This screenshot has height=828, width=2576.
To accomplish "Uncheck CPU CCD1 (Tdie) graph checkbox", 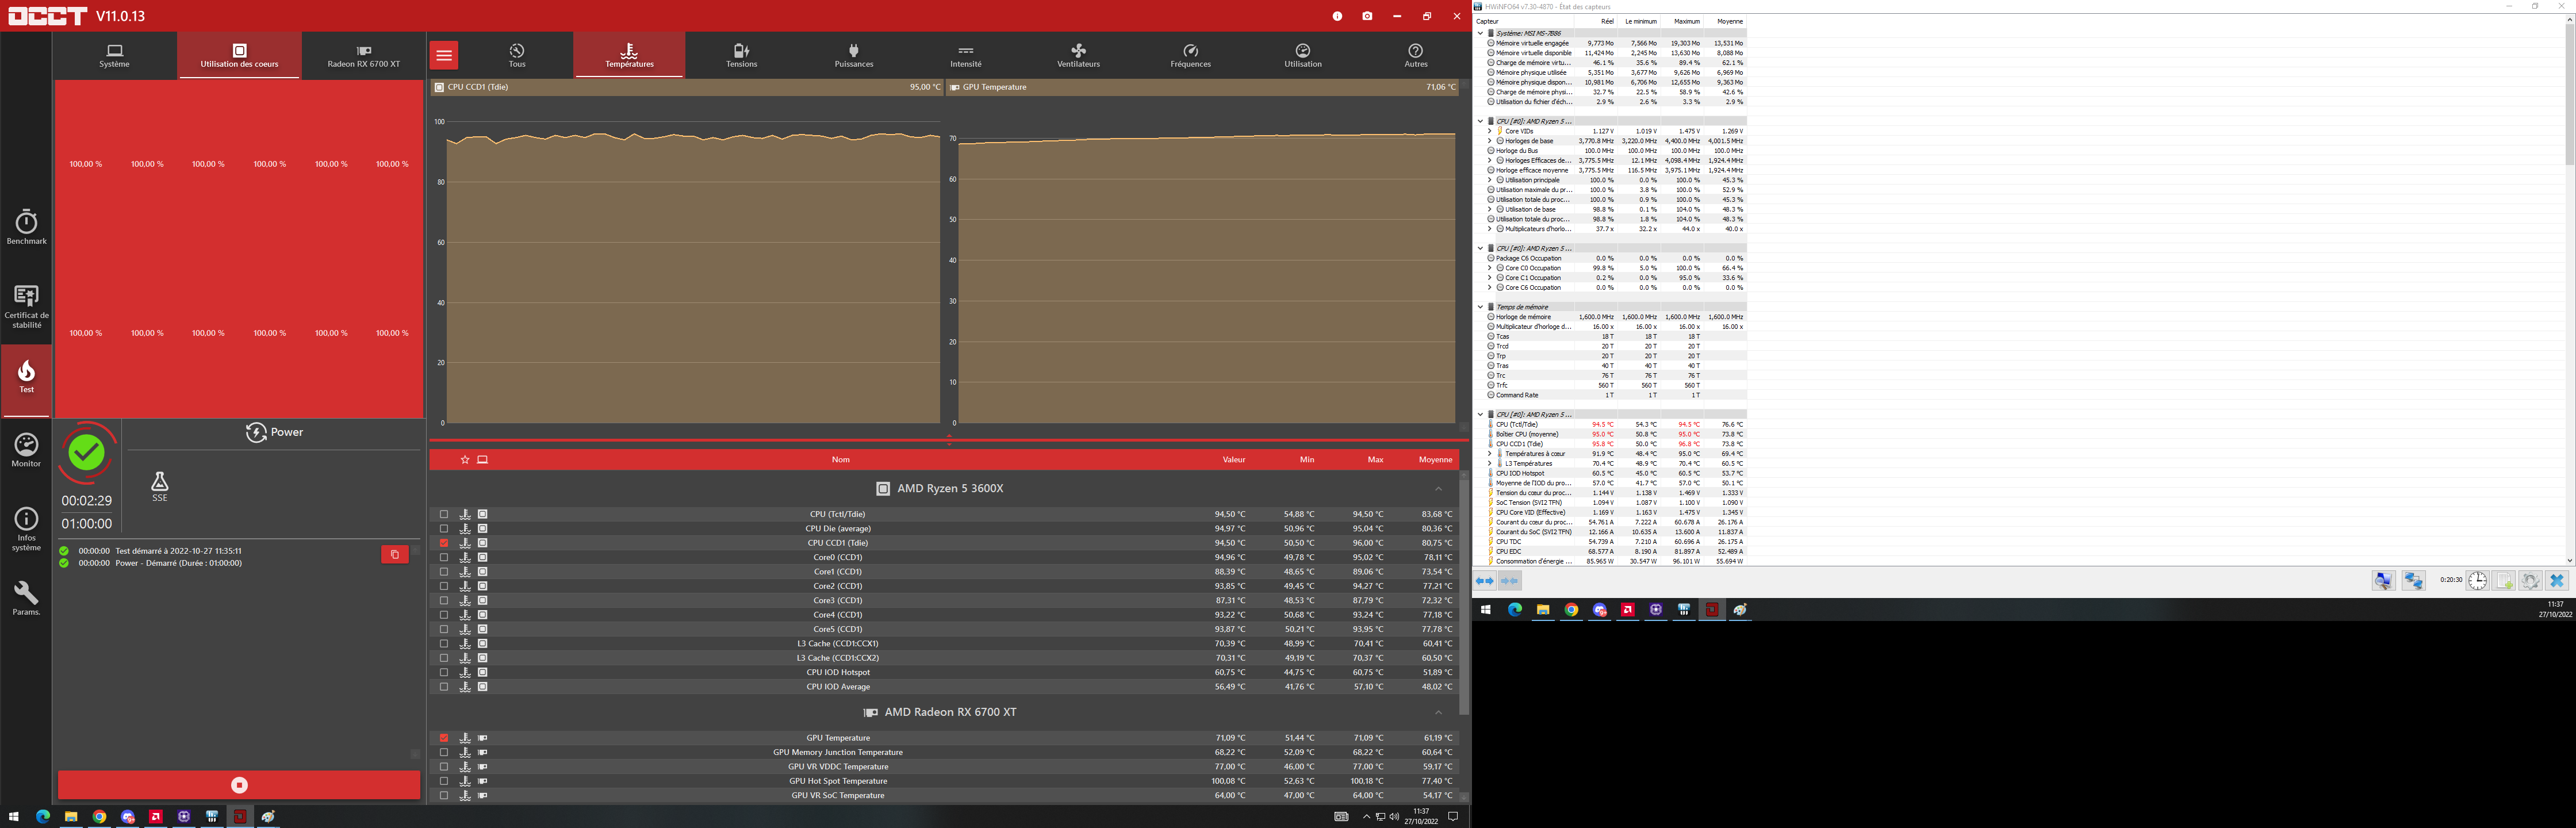I will click(444, 543).
